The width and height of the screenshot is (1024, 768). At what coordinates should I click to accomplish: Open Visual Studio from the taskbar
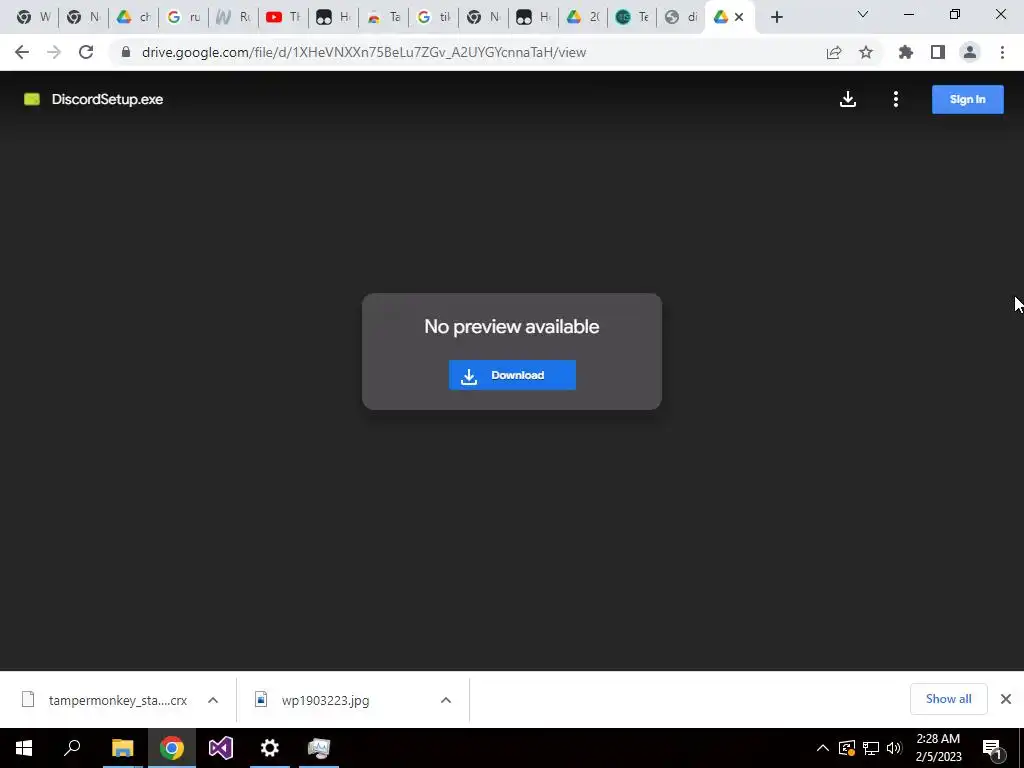[x=221, y=748]
